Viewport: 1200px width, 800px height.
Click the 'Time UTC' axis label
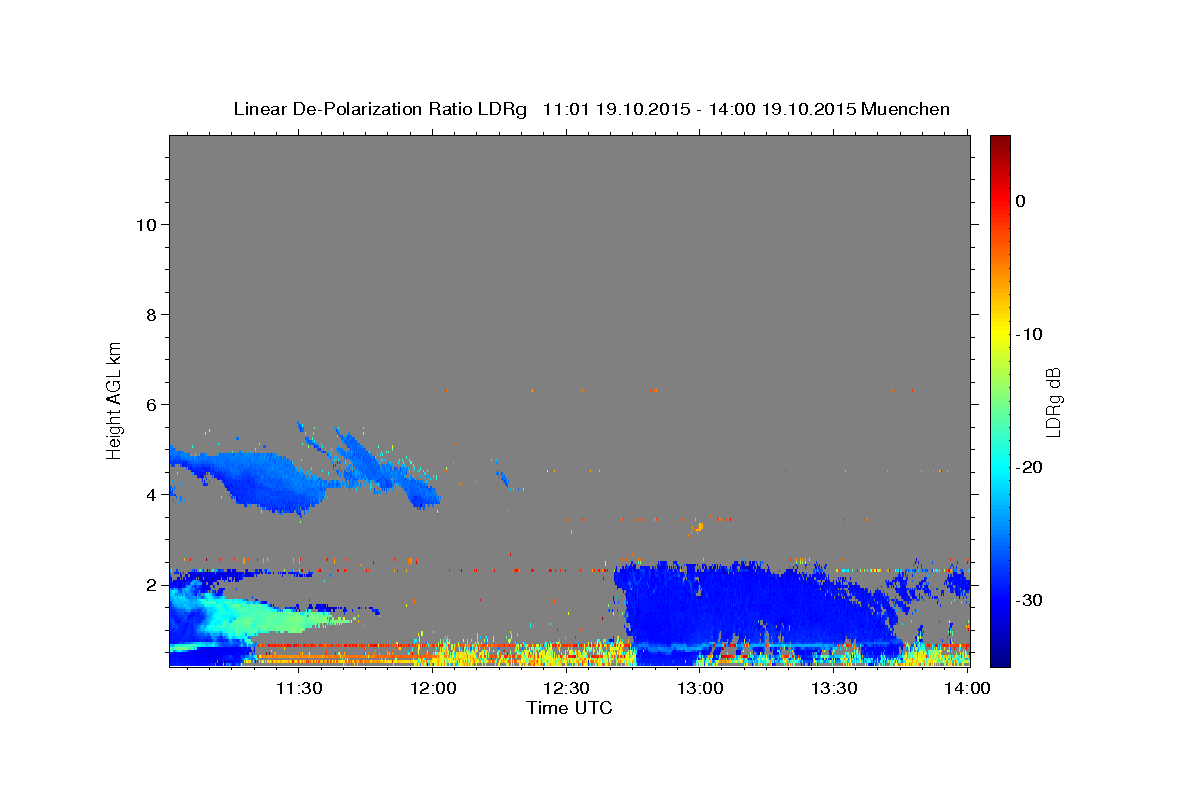point(569,708)
